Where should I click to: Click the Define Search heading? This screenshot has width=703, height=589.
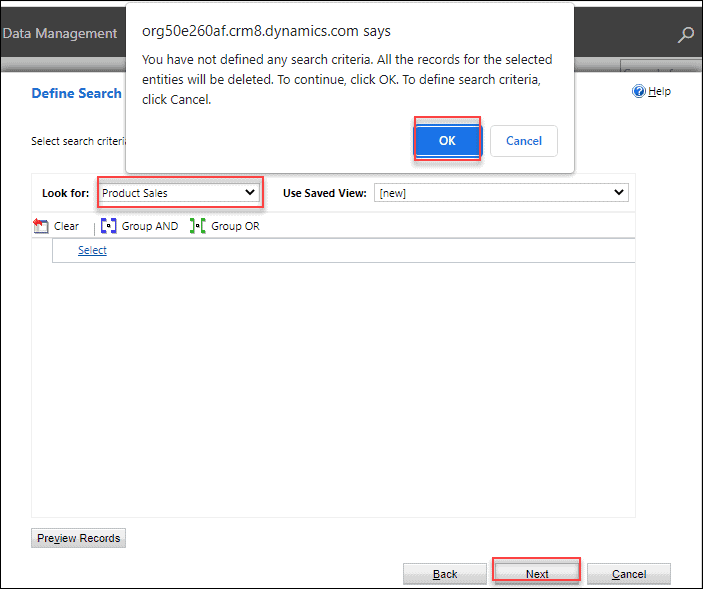click(x=76, y=93)
